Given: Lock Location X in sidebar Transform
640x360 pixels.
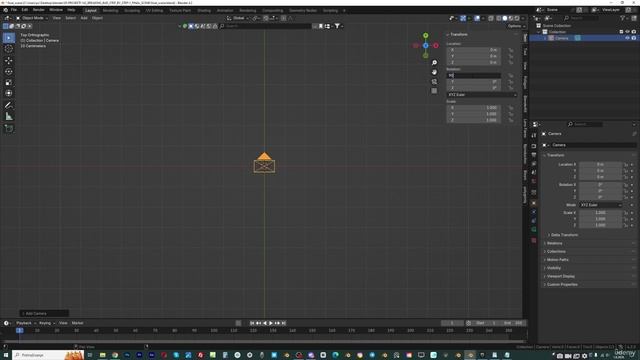Looking at the screenshot, I should [511, 50].
